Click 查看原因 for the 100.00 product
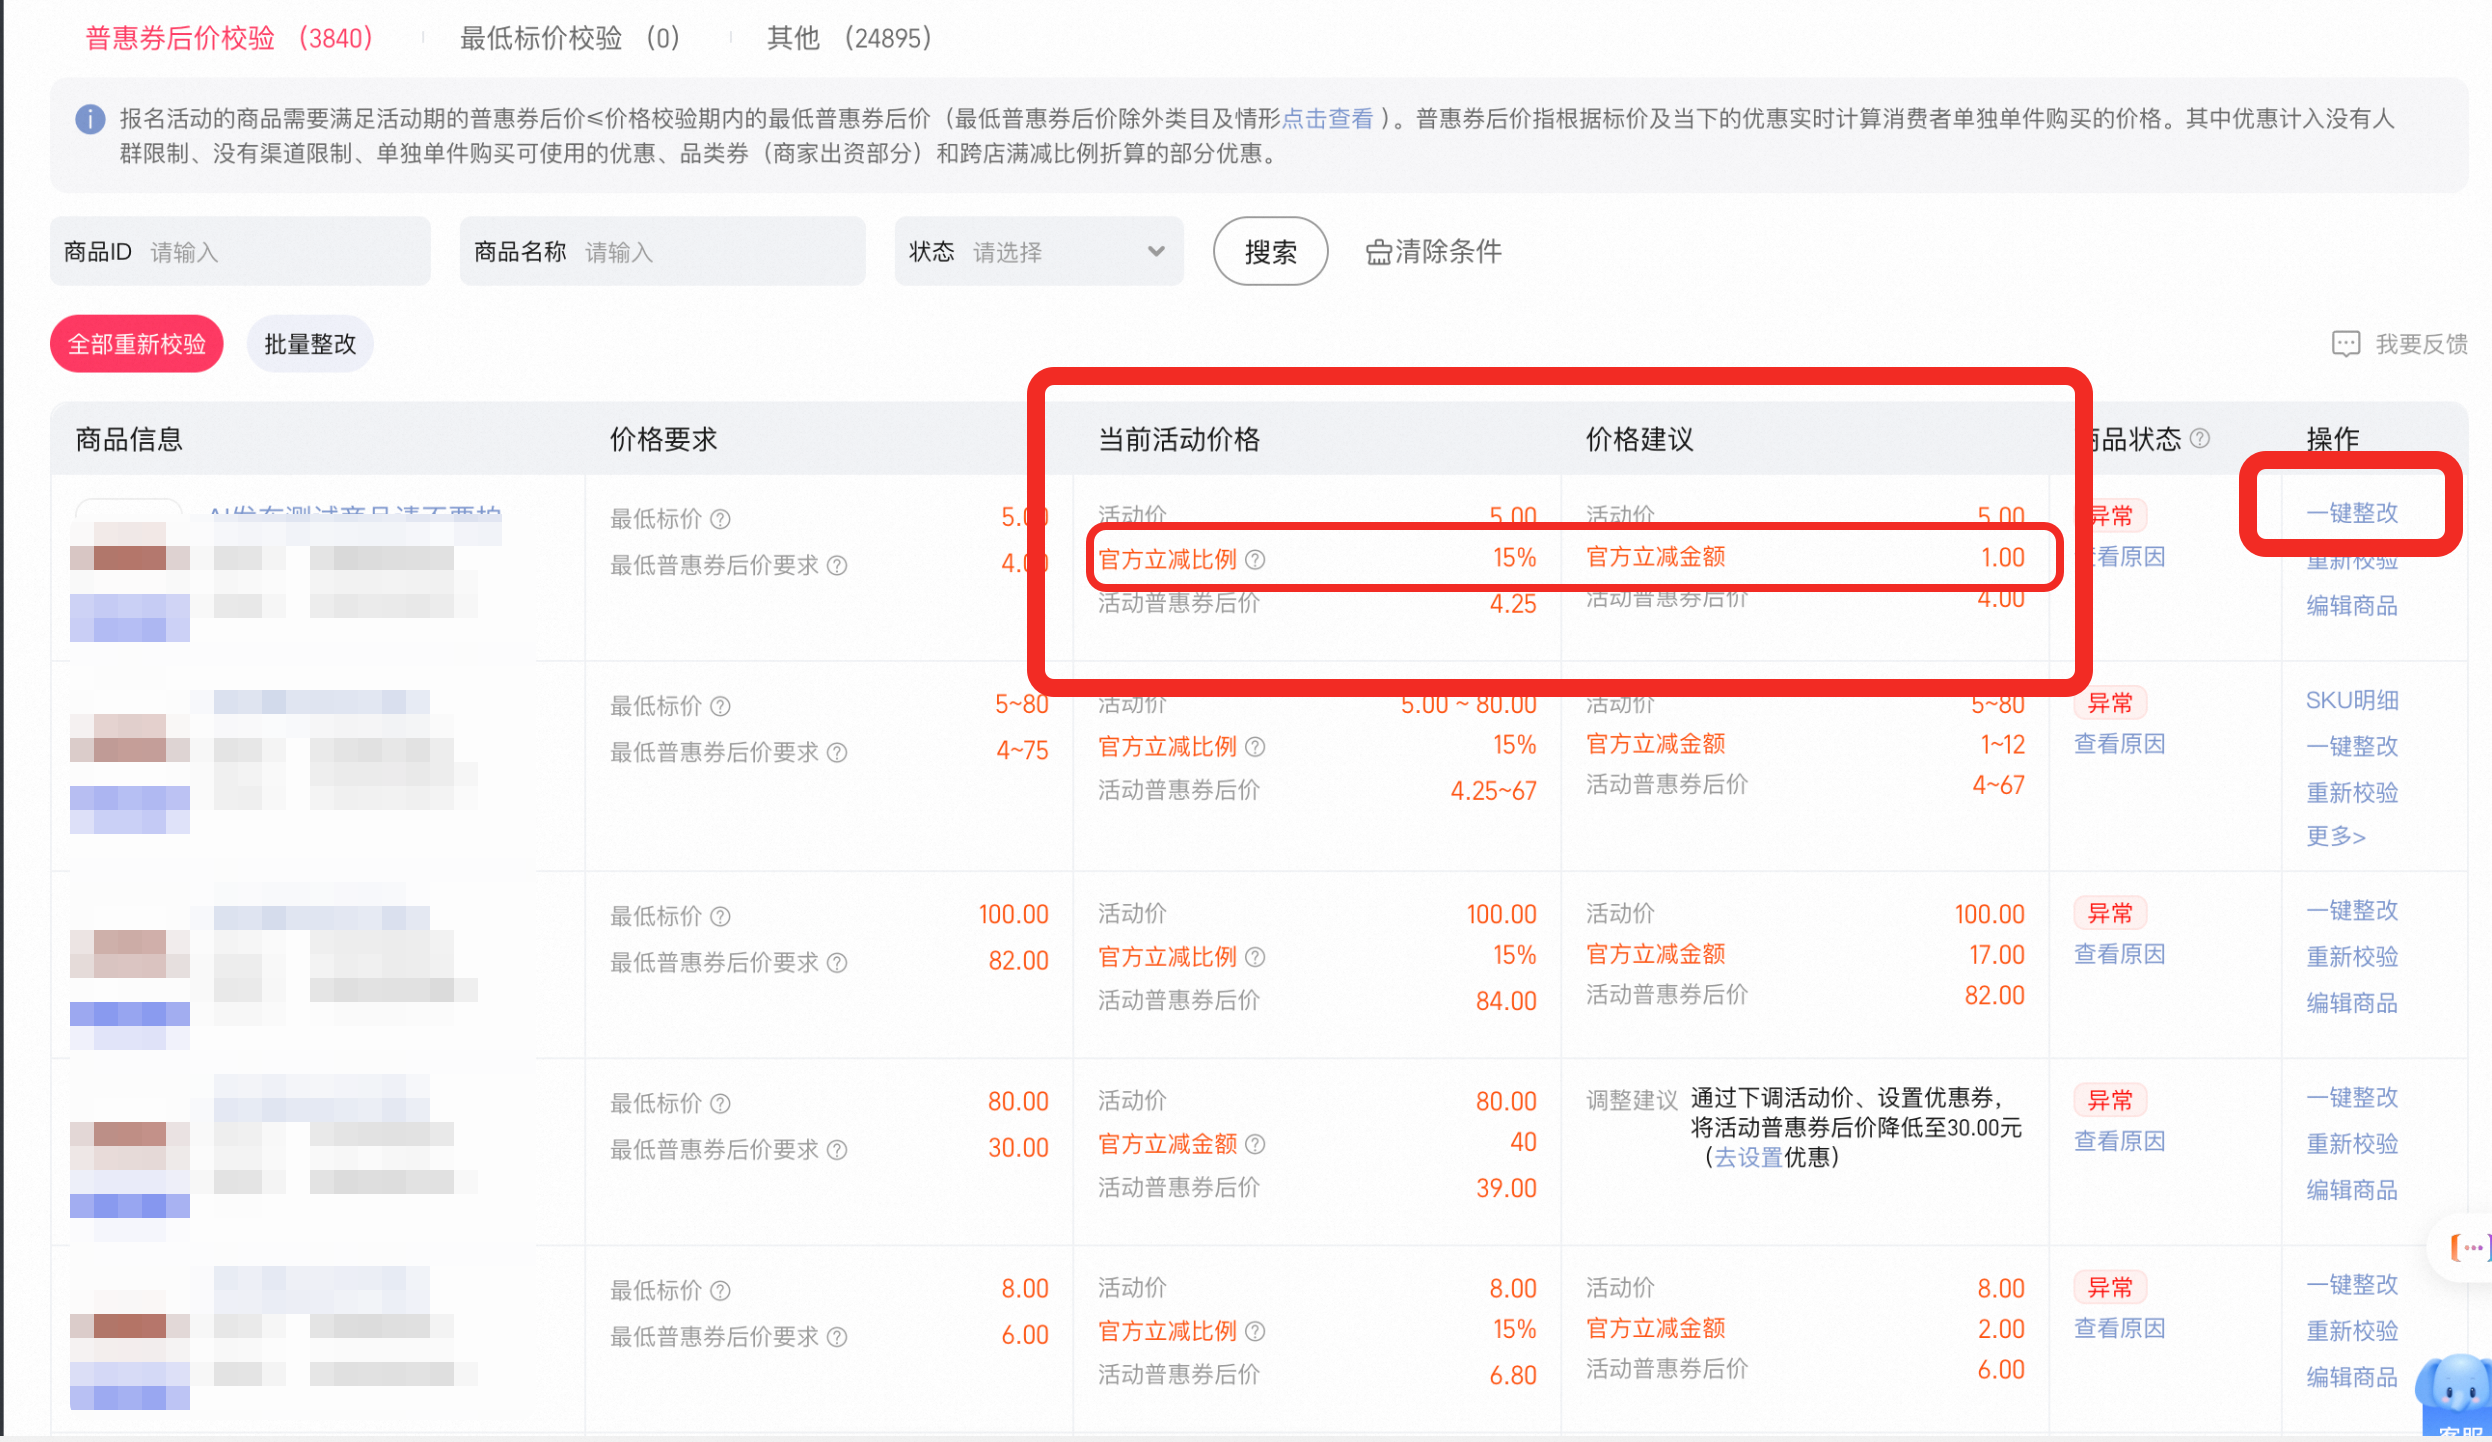The height and width of the screenshot is (1442, 2492). 2120,953
